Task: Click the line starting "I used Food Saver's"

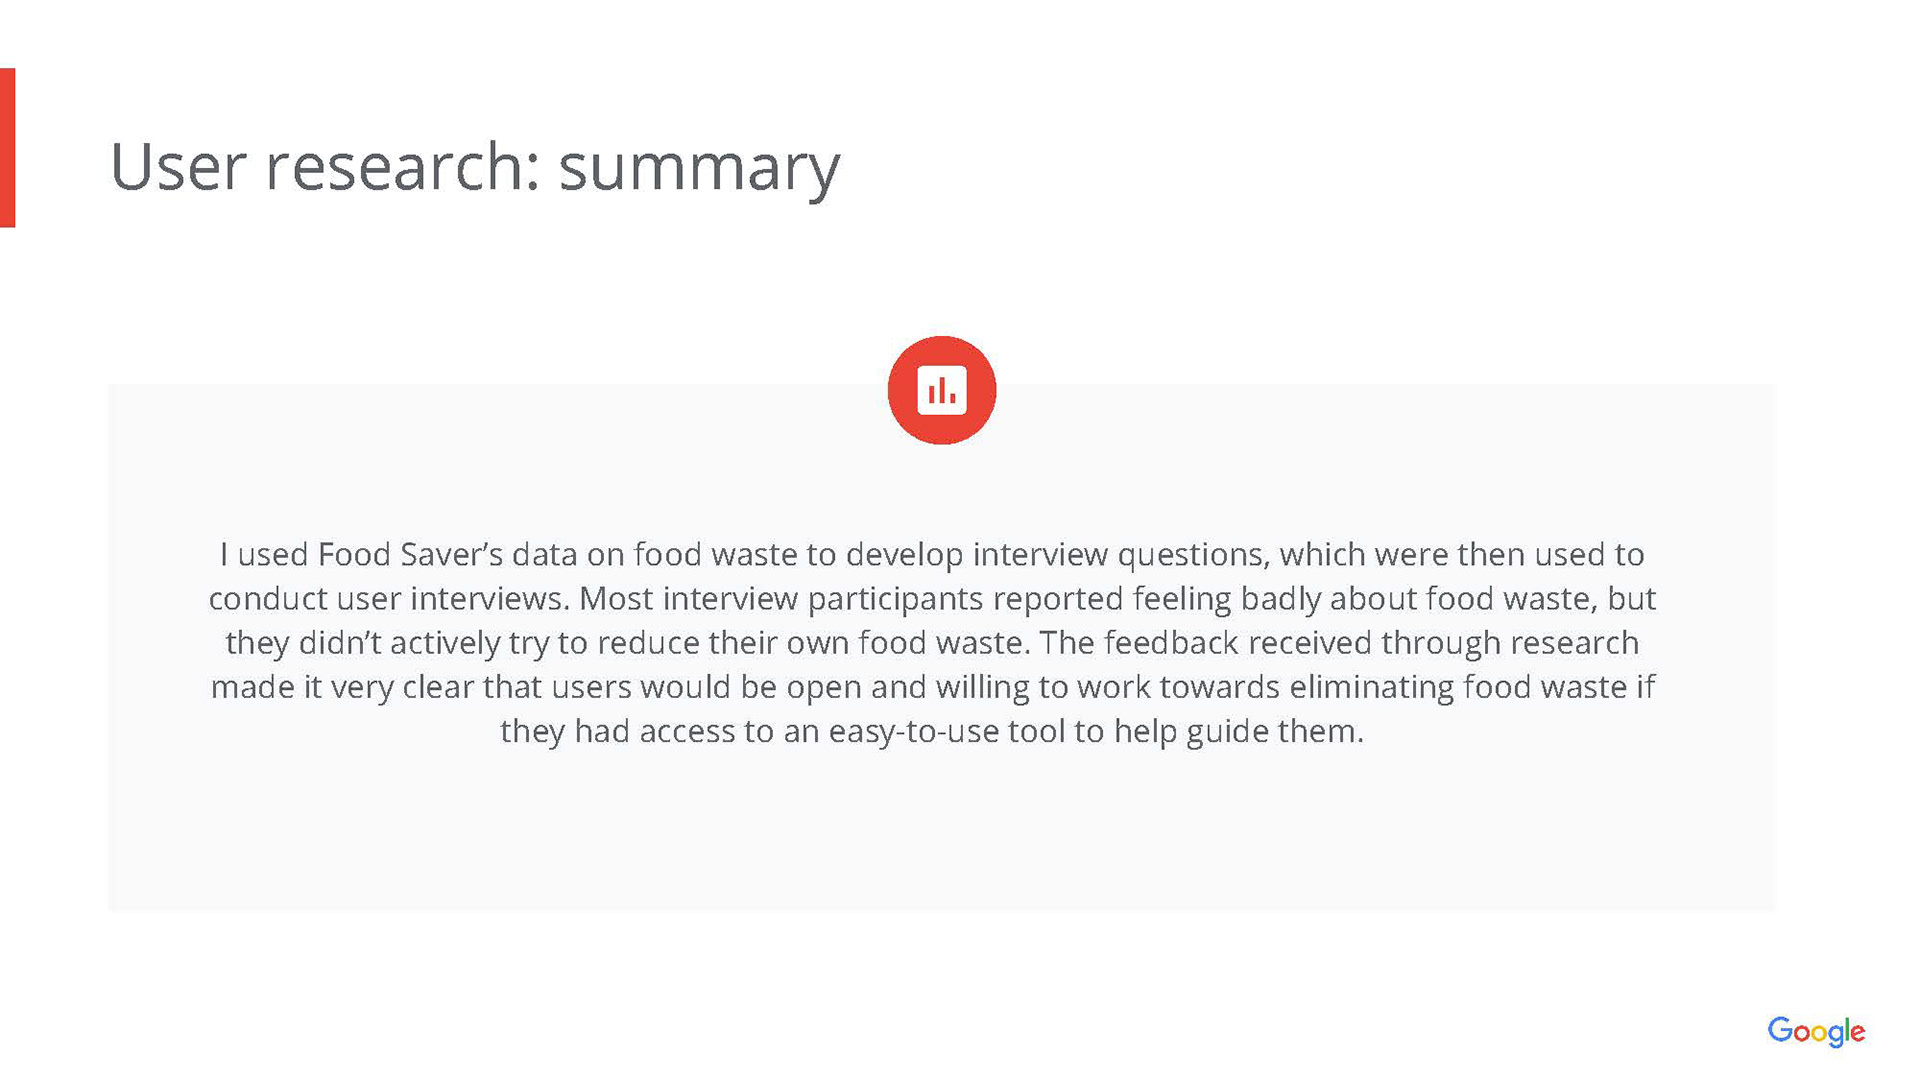Action: pyautogui.click(x=932, y=554)
